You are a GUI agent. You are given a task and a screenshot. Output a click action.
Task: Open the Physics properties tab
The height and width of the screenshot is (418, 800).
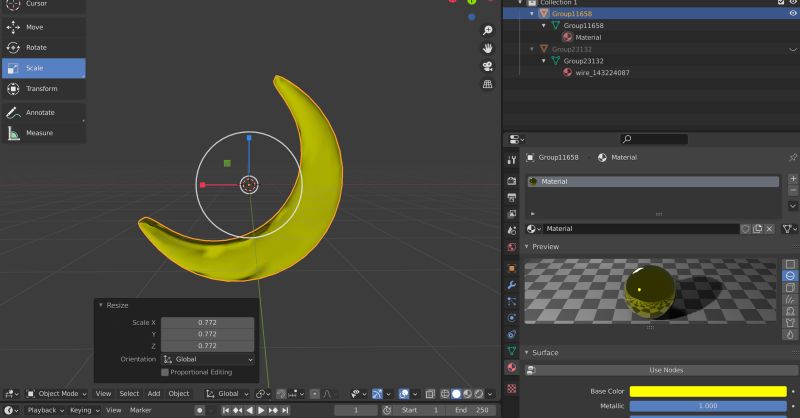[x=512, y=317]
